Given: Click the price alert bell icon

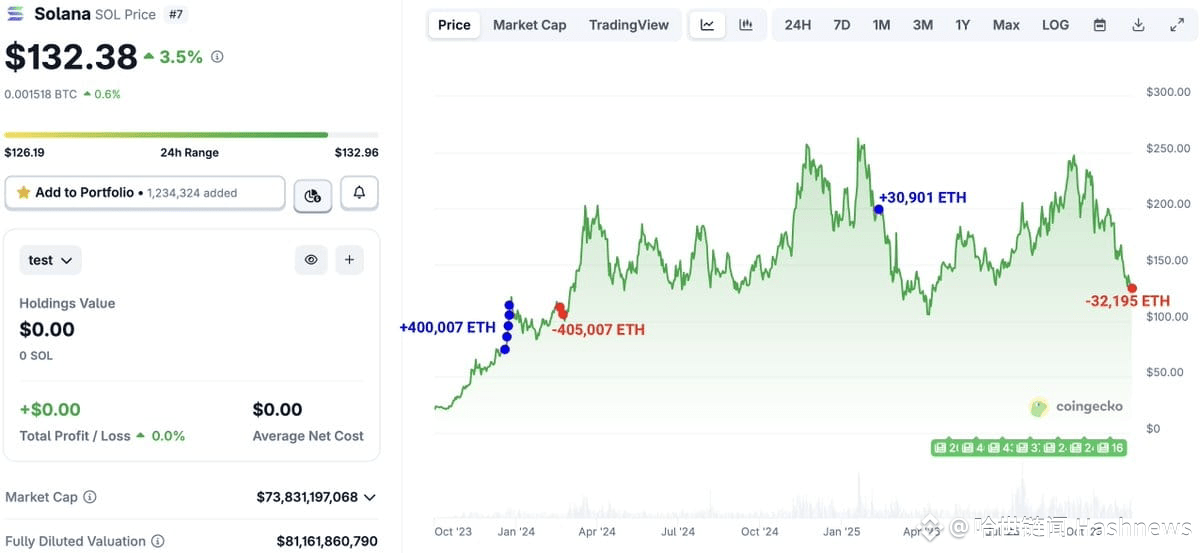Looking at the screenshot, I should (x=359, y=193).
